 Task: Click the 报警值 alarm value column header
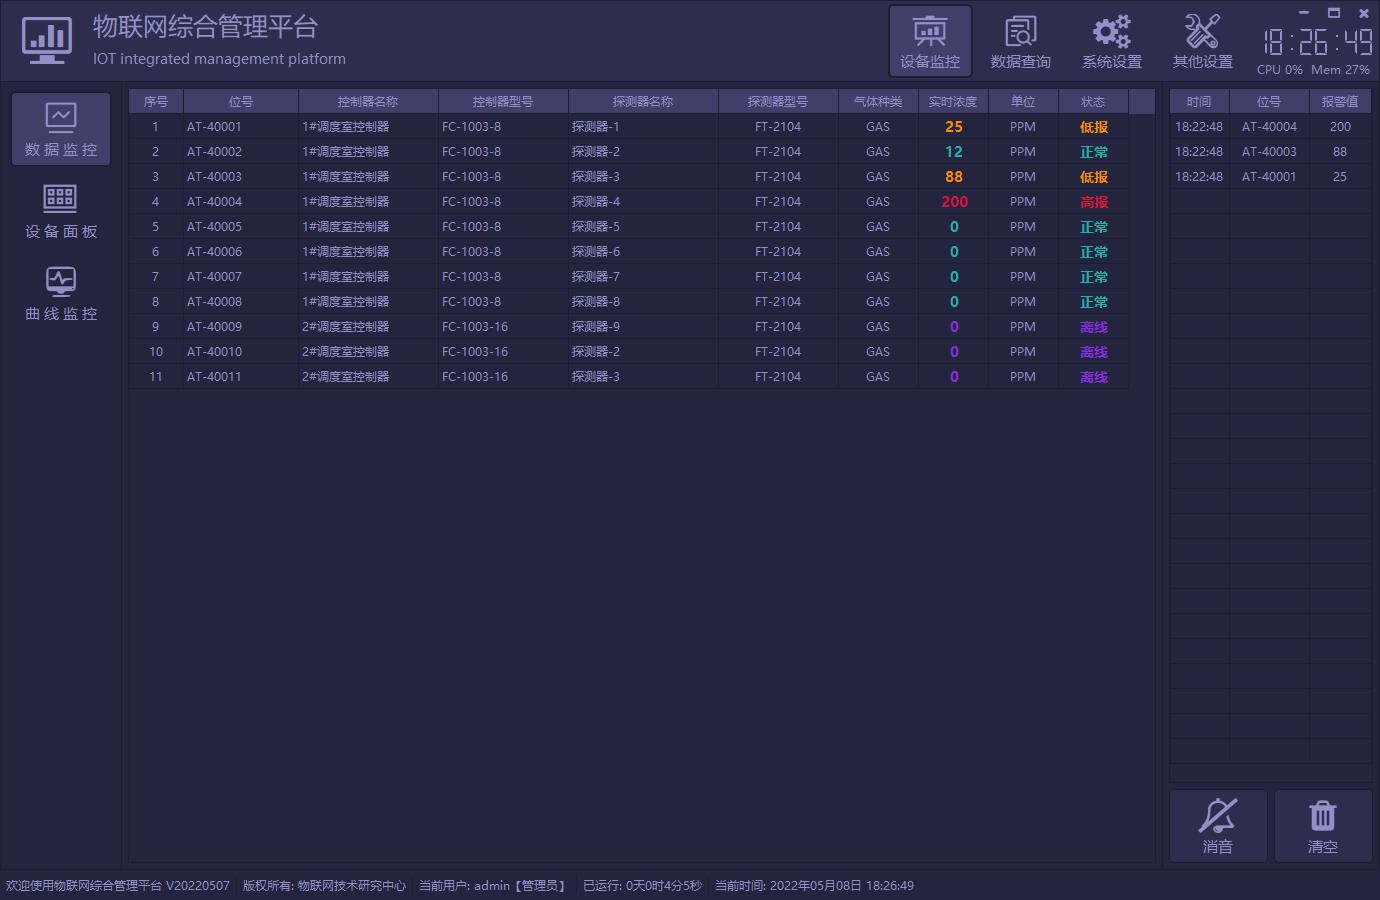pos(1340,102)
